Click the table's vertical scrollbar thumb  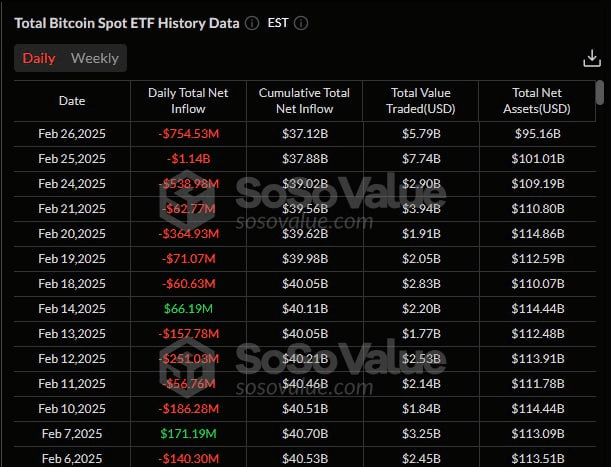click(x=599, y=92)
